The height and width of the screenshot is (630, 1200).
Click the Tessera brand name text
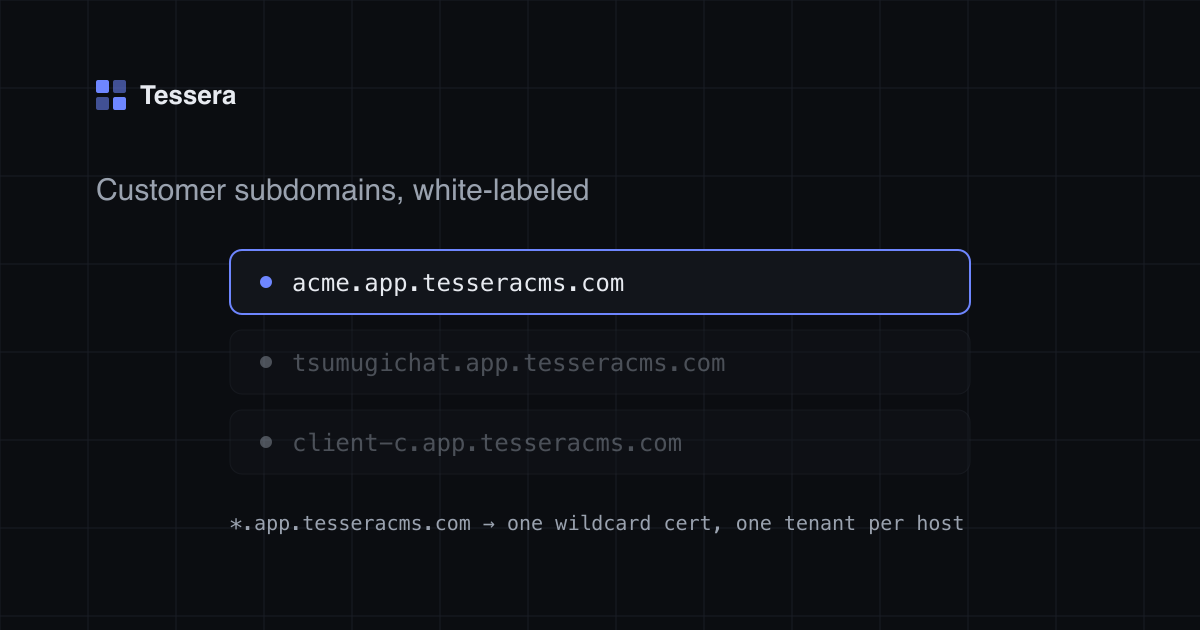pos(188,95)
